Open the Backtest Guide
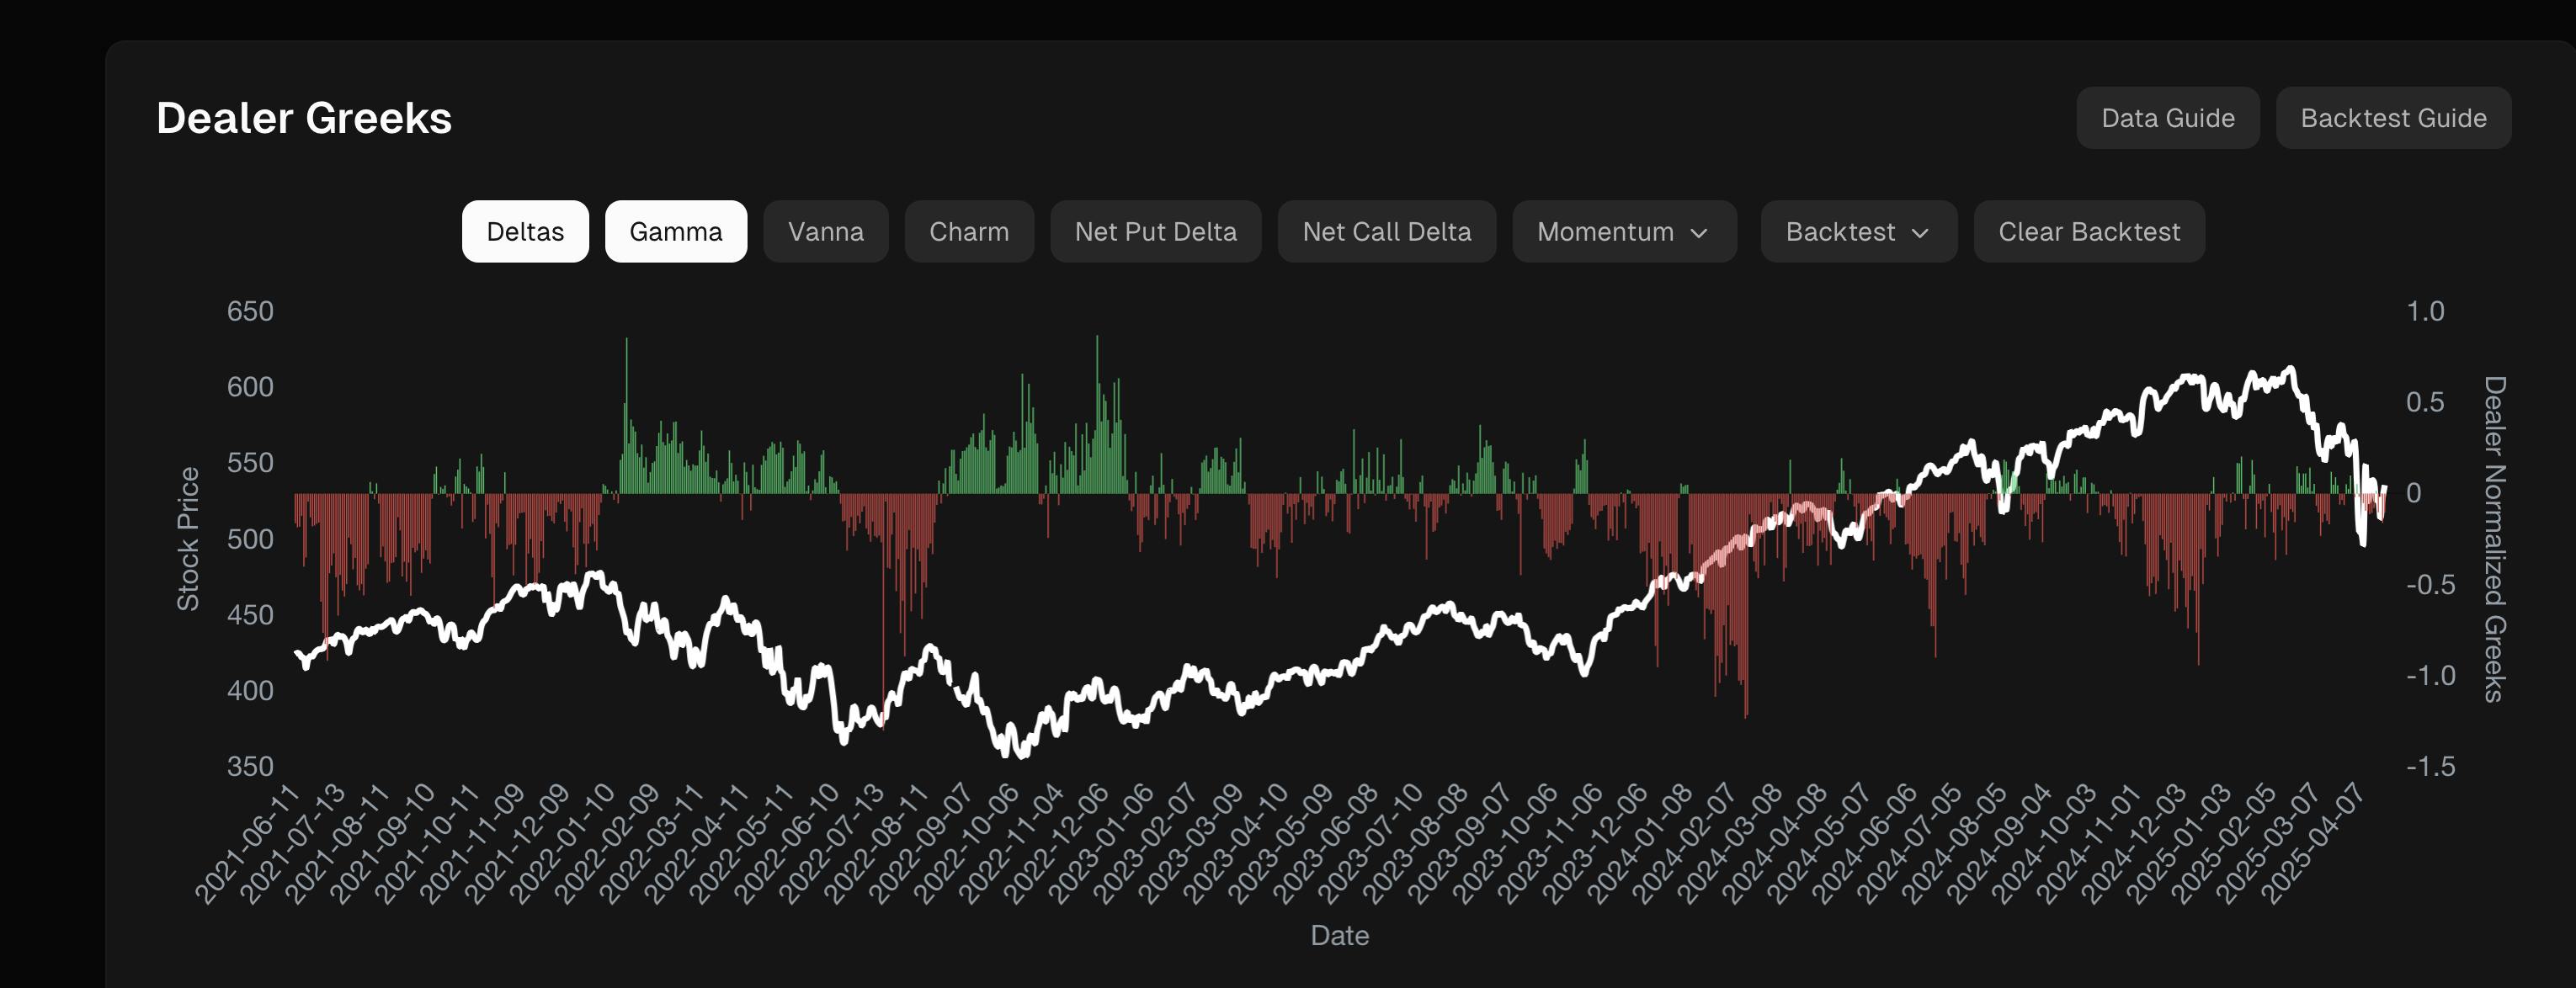This screenshot has width=2576, height=988. tap(2393, 118)
